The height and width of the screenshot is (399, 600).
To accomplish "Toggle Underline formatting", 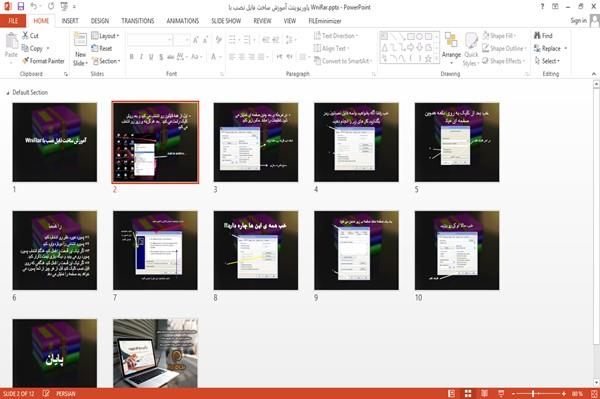I will 151,57.
